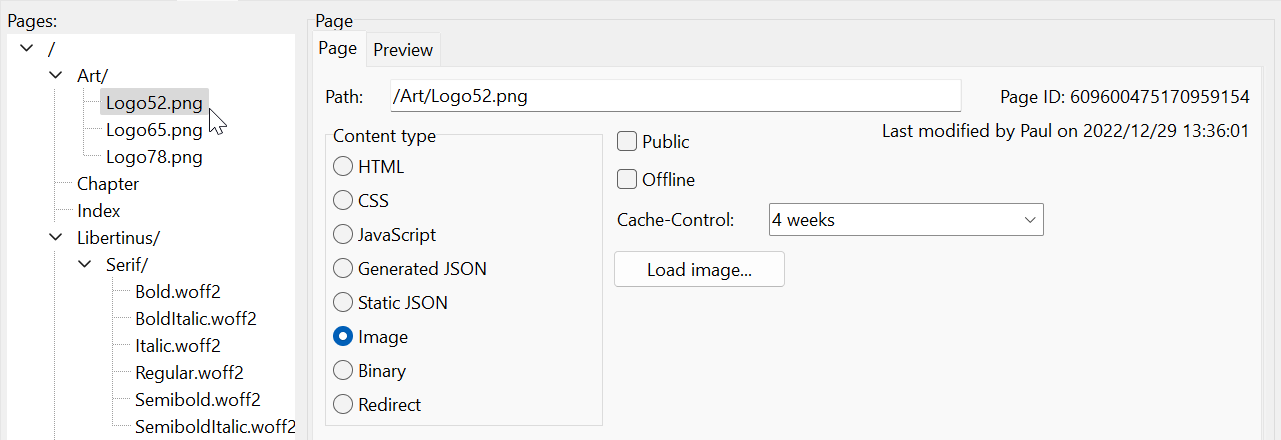Collapse the Libertinus/ folder node
This screenshot has width=1281, height=440.
click(x=55, y=238)
